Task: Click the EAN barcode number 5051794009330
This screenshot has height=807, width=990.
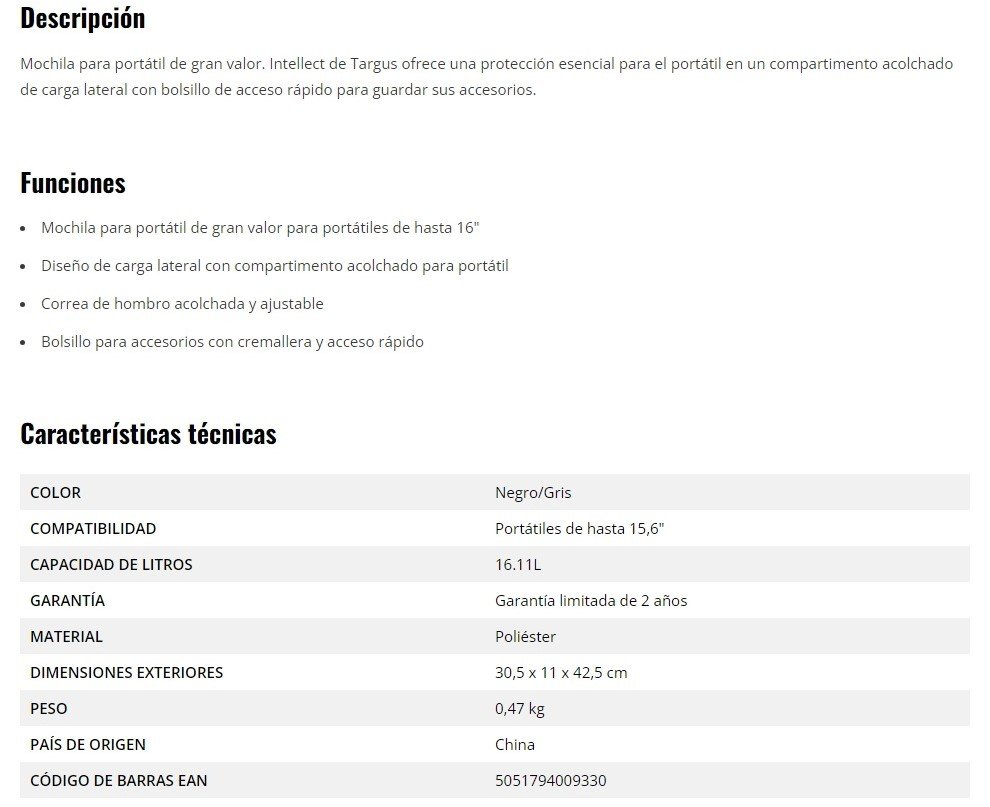Action: (x=550, y=781)
